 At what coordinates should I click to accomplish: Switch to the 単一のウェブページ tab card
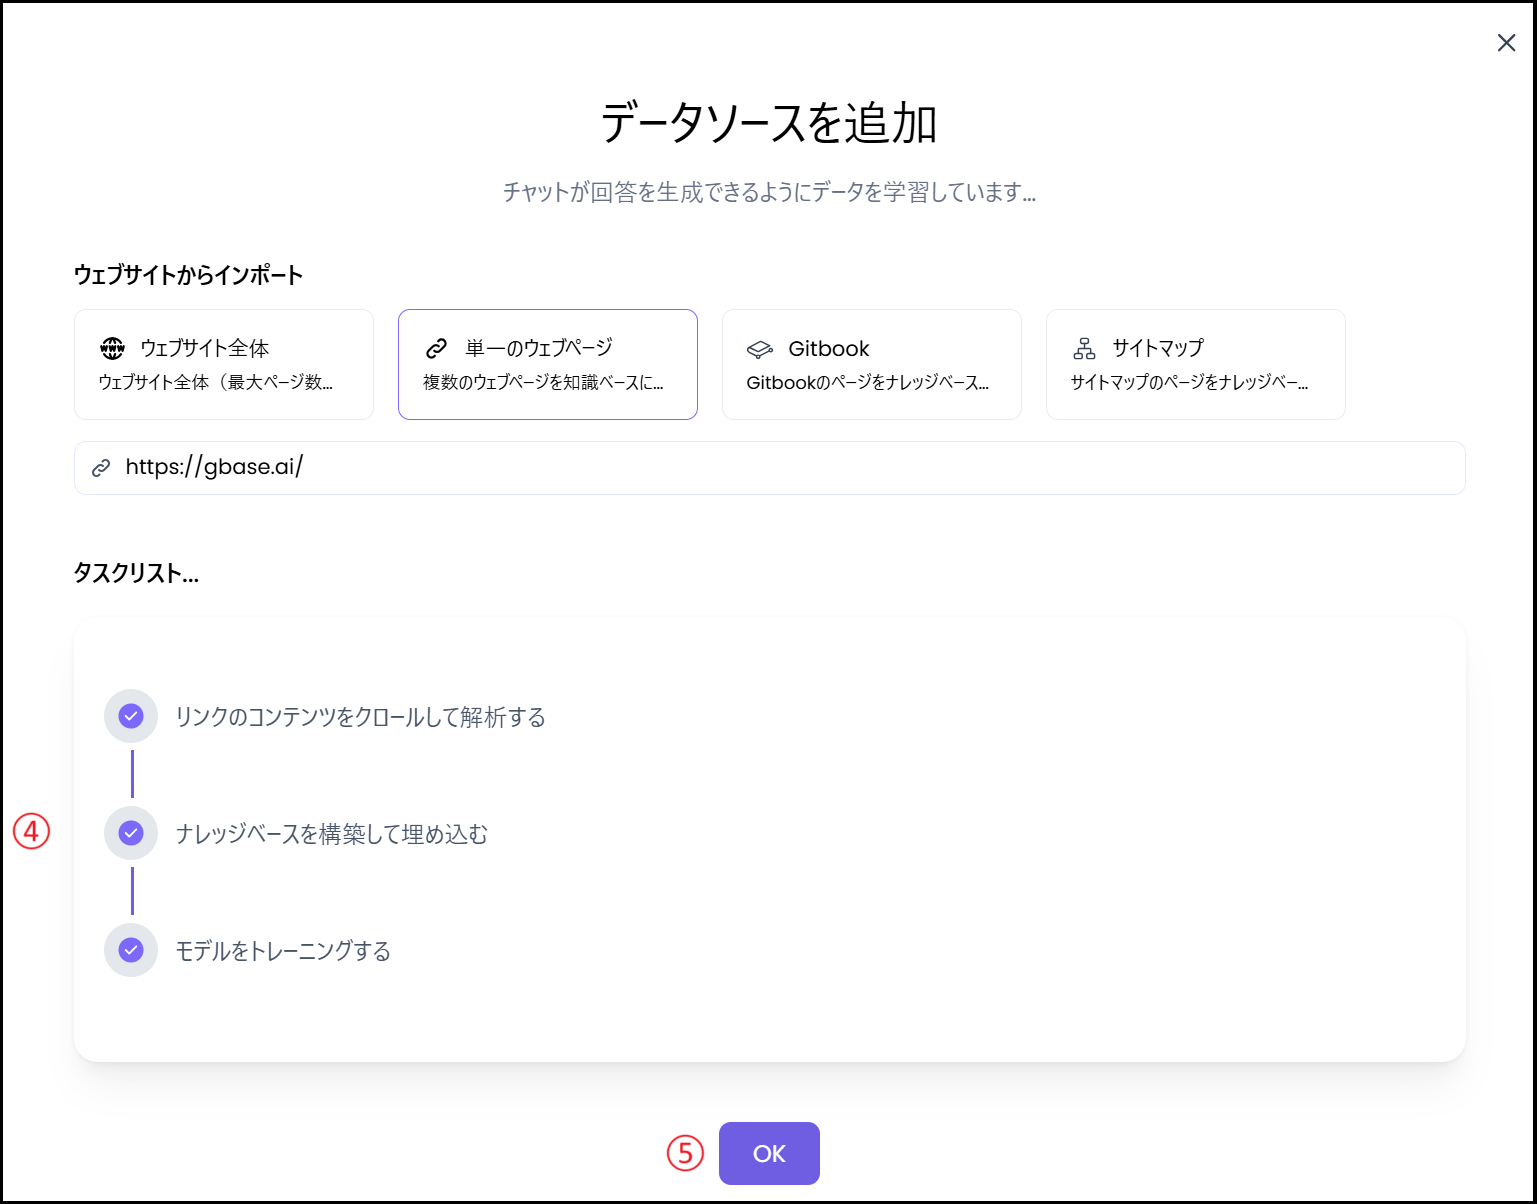tap(547, 364)
